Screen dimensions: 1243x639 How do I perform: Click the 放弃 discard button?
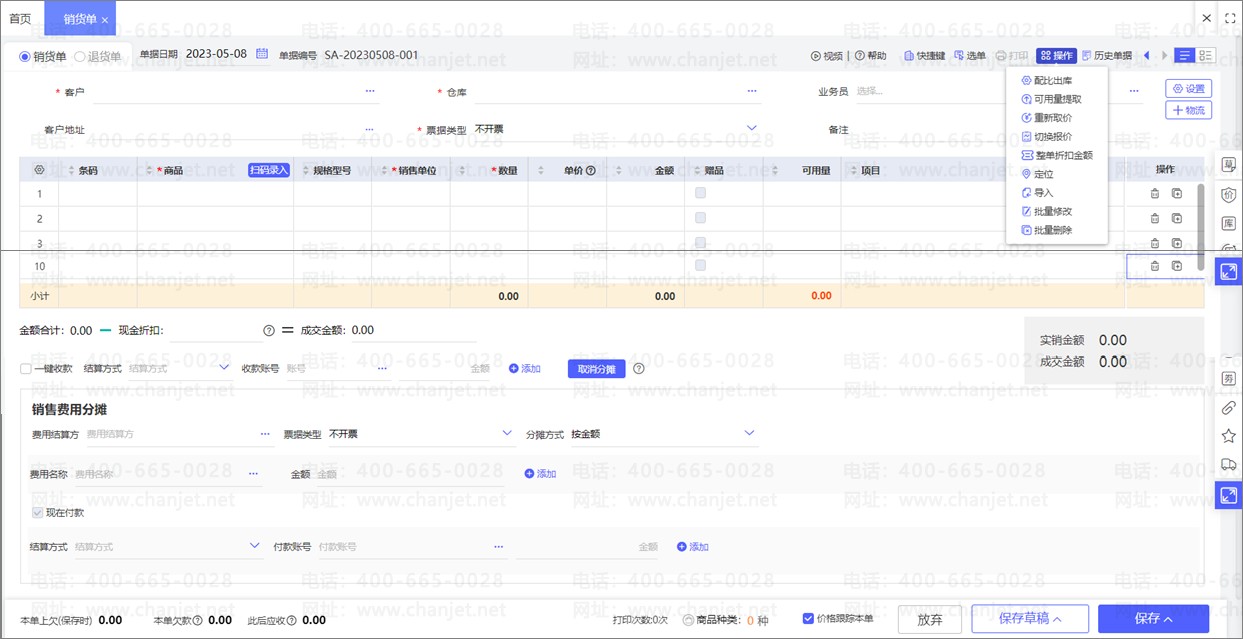coord(930,619)
